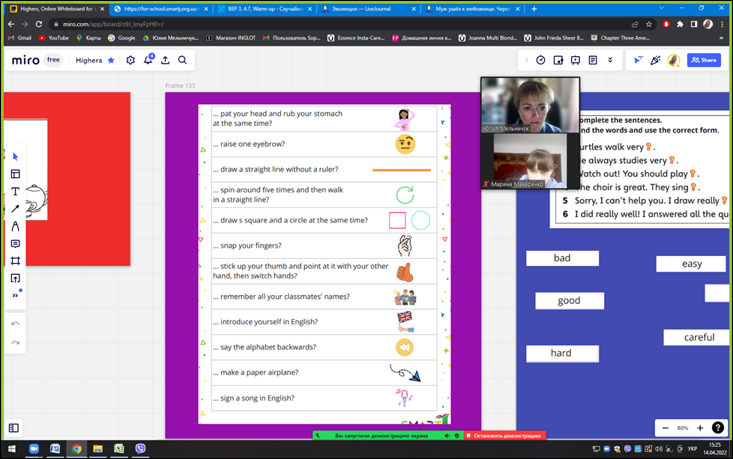Toggle the frames panel at bottom left
Viewport: 733px width, 459px height.
(14, 428)
